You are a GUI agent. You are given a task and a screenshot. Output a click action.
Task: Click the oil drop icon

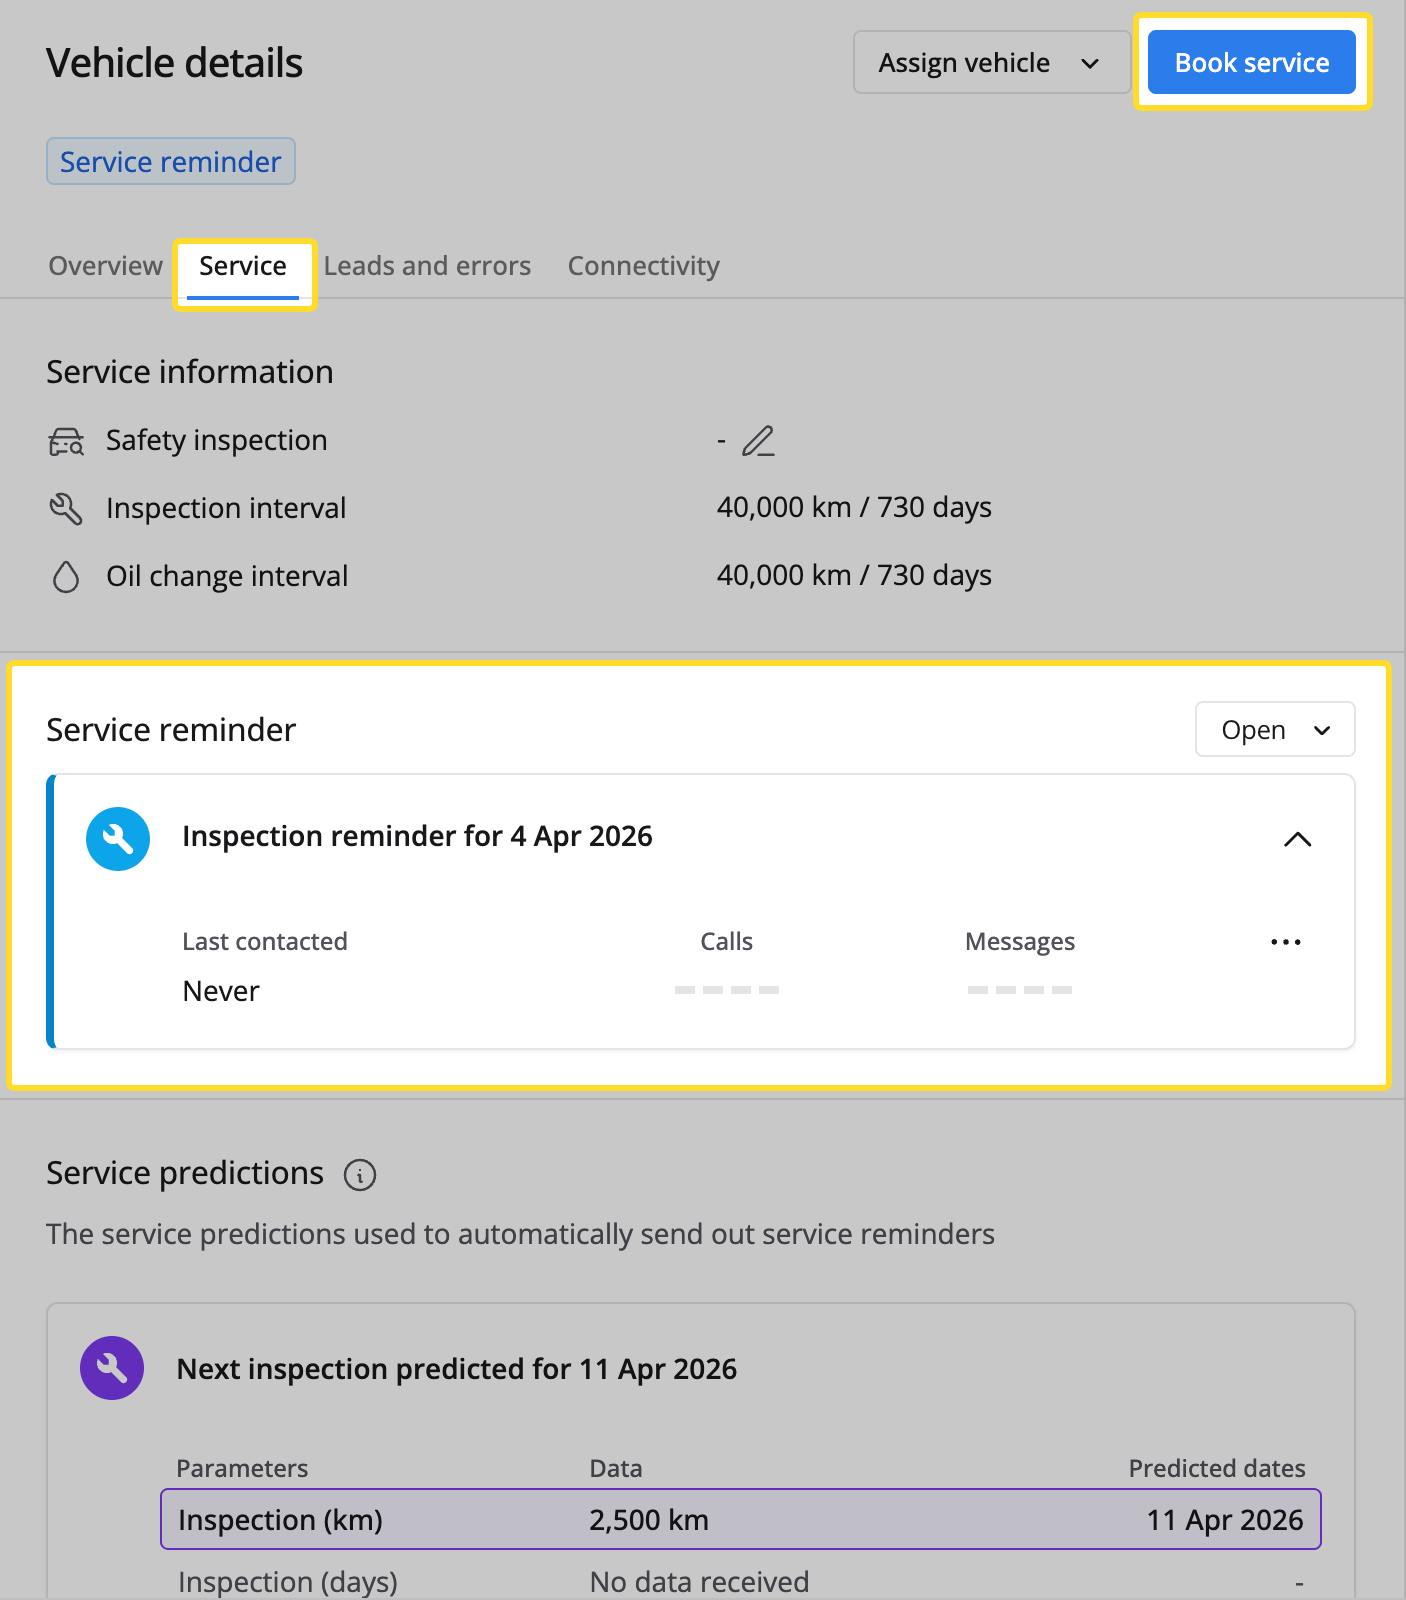coord(66,577)
